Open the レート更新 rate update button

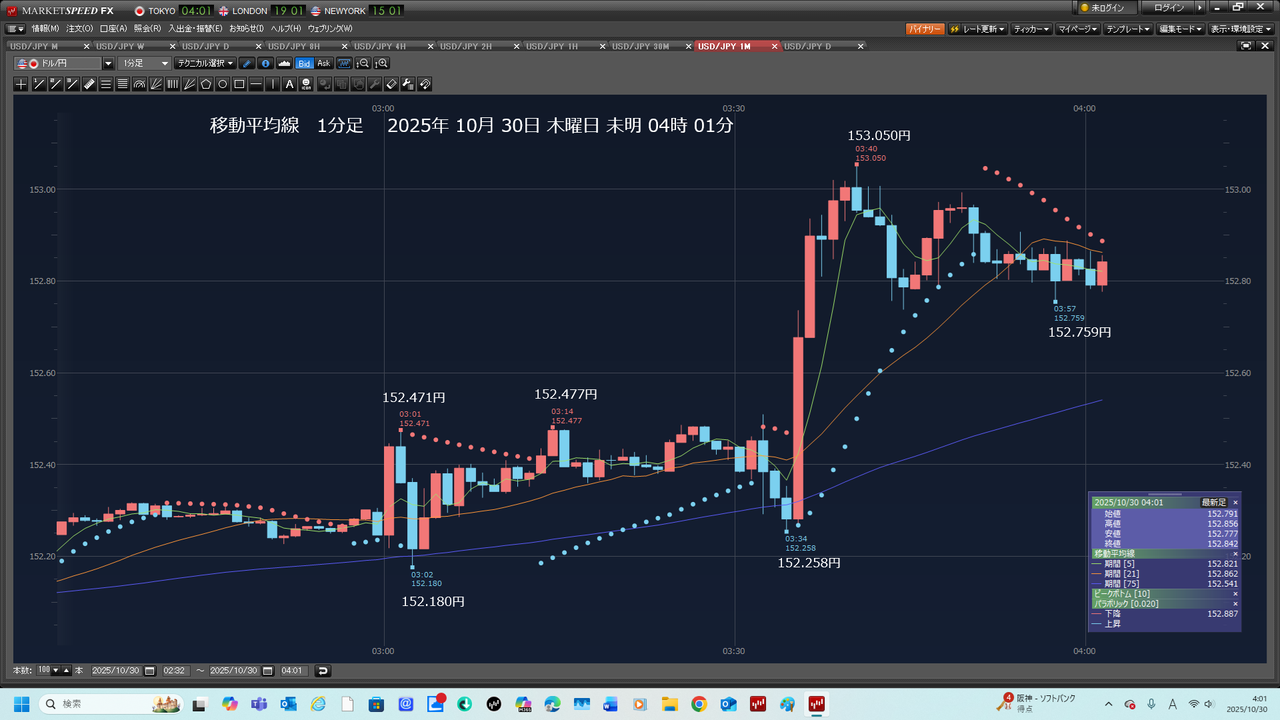[977, 29]
